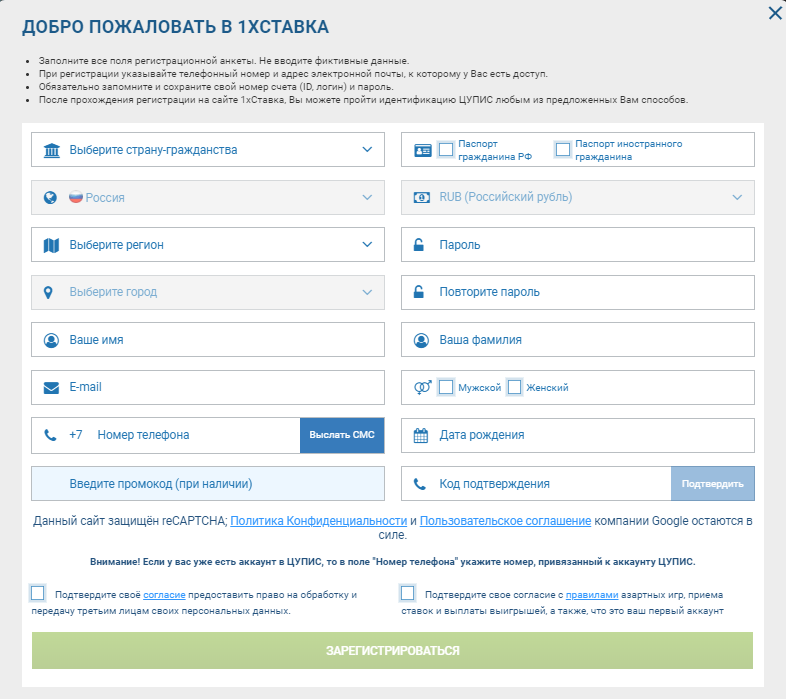Open the Россия country dropdown
This screenshot has width=786, height=699.
[x=208, y=198]
